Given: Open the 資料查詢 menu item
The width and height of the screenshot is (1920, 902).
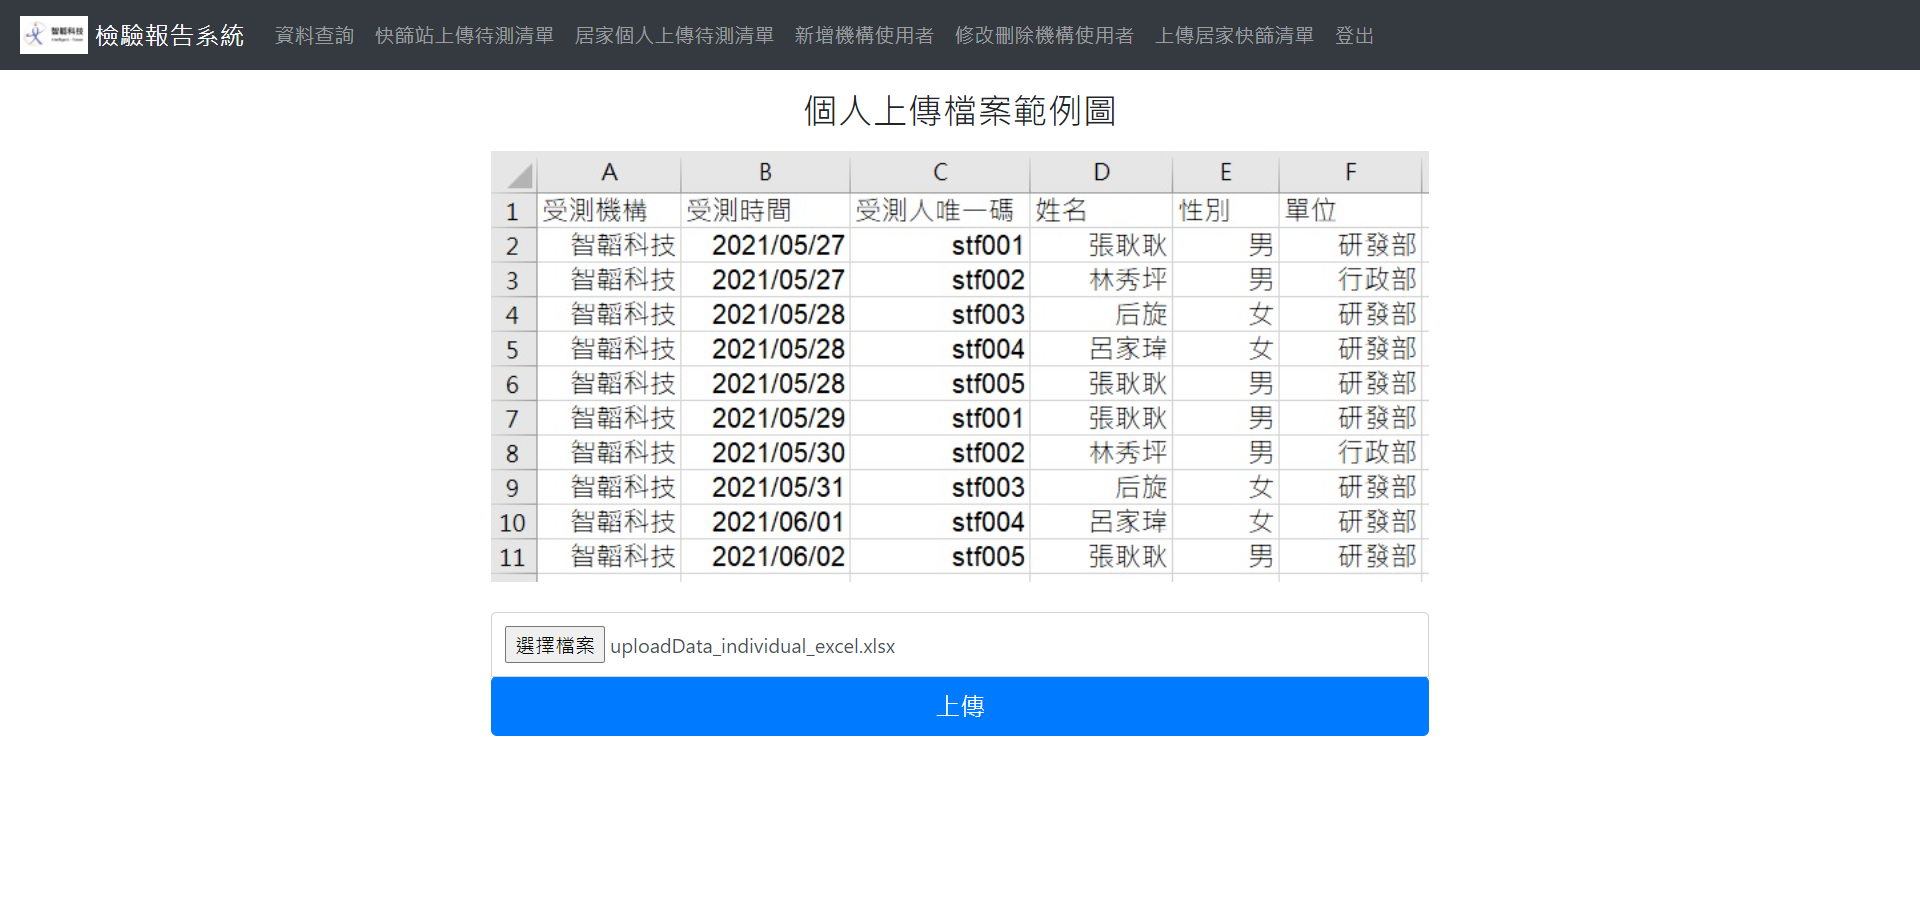Looking at the screenshot, I should [315, 36].
